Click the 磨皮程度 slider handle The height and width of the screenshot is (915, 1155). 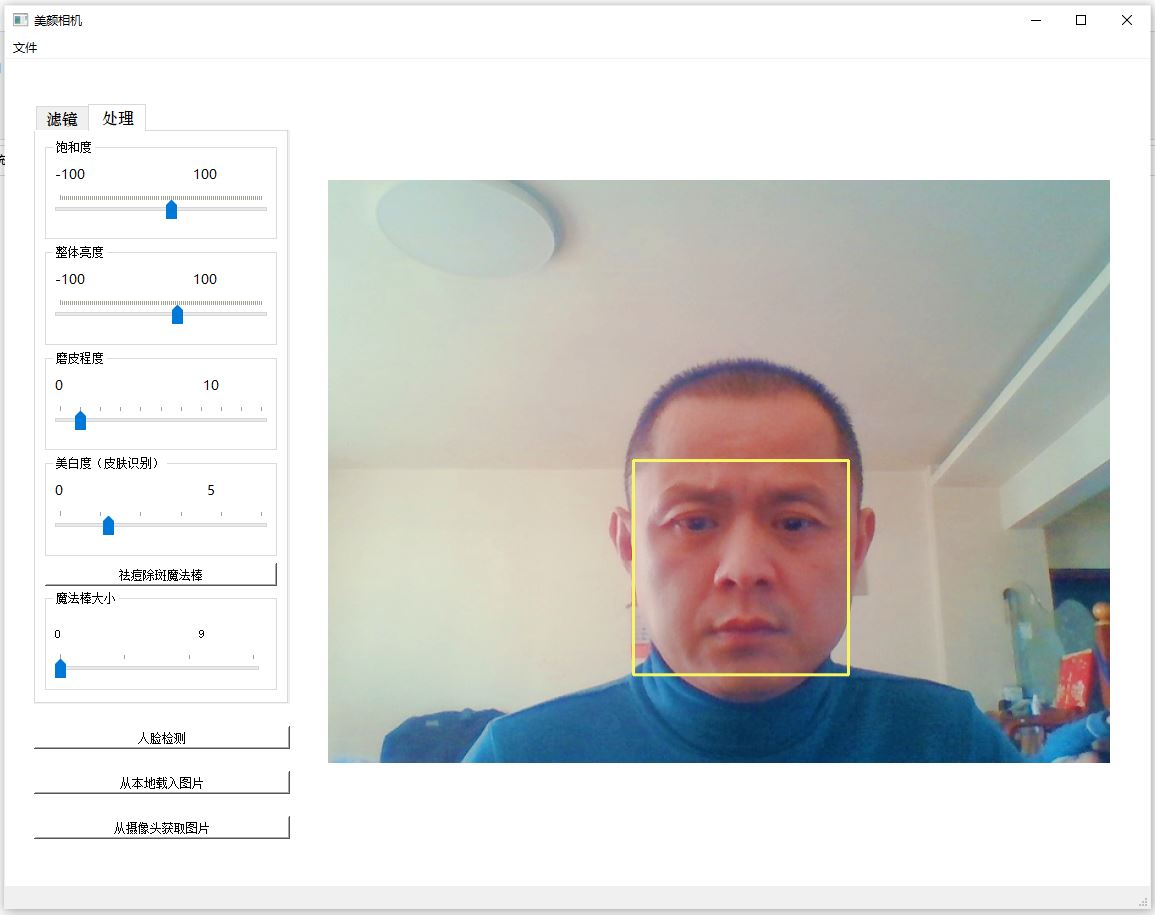[80, 420]
